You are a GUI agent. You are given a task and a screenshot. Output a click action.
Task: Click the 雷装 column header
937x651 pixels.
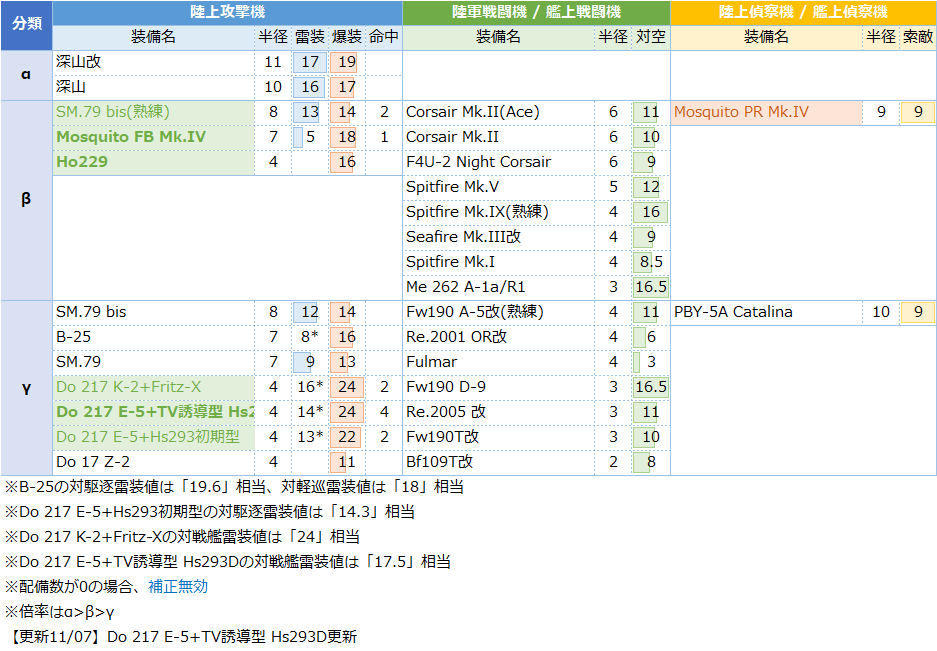click(310, 37)
